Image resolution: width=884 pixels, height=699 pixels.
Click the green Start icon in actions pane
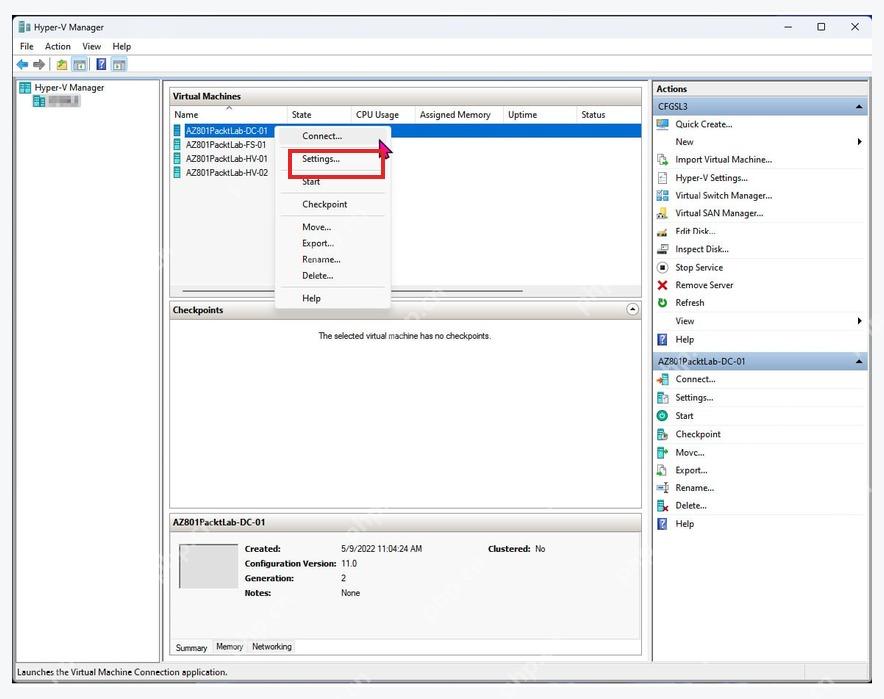pos(662,415)
